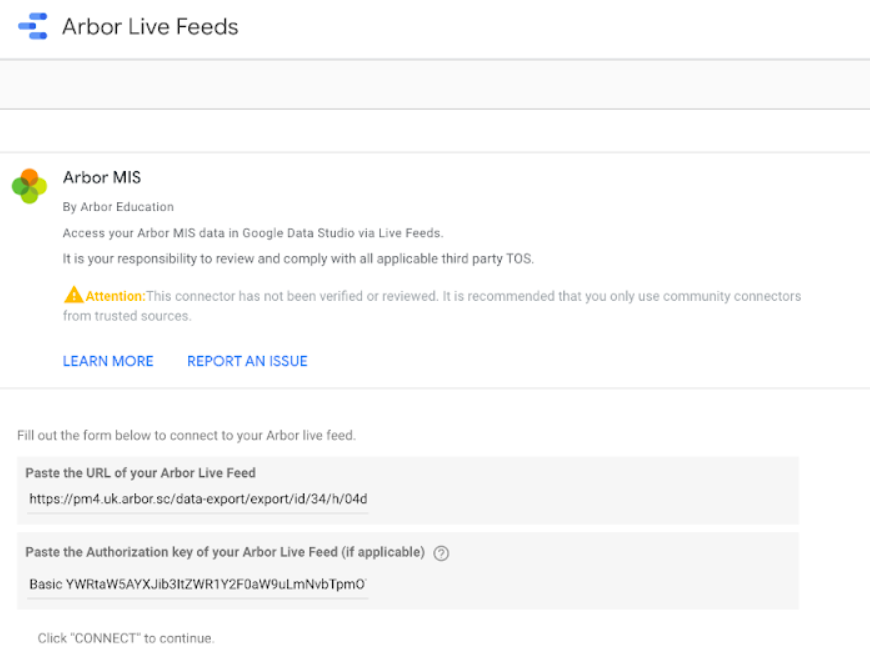Click the REPORT AN ISSUE link
This screenshot has height=665, width=870.
click(x=247, y=361)
